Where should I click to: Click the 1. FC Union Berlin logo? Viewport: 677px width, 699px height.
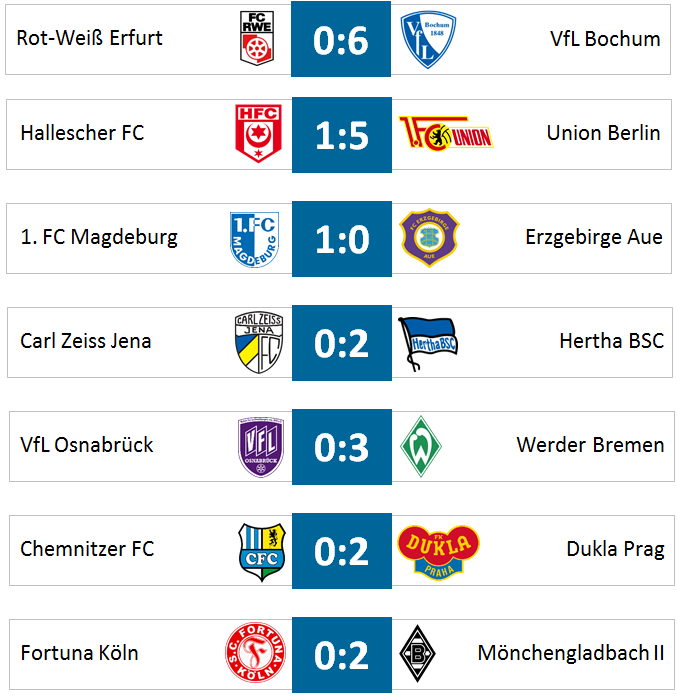tap(446, 134)
